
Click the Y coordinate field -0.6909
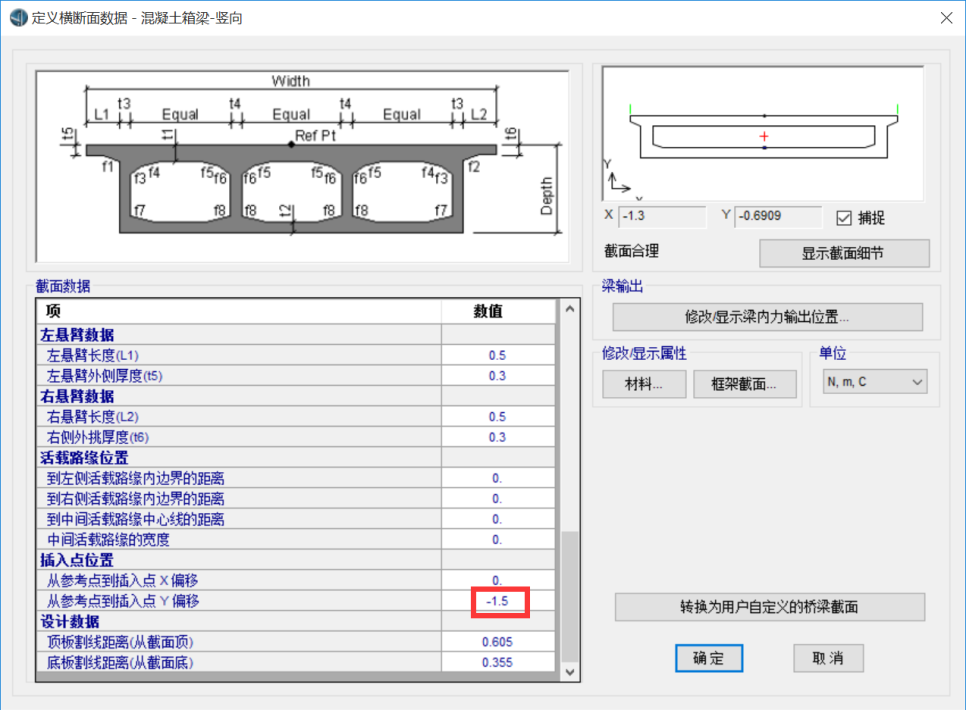777,216
